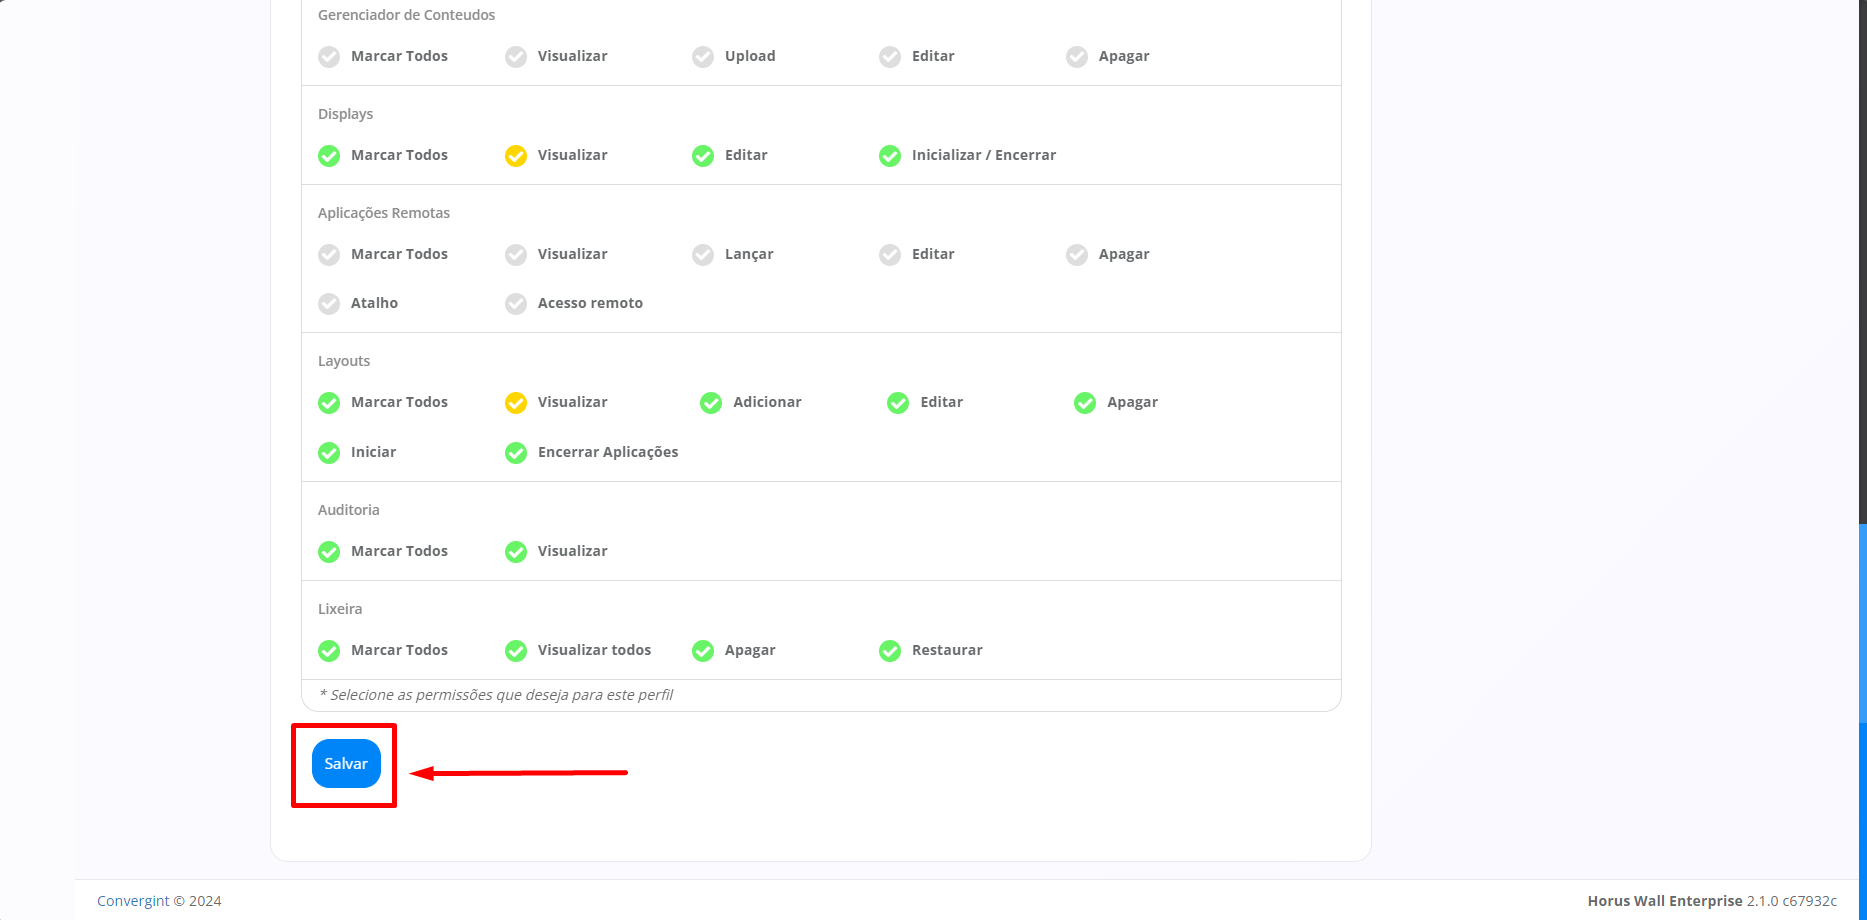
Task: Toggle the Restaurar permission in Lixeira
Action: (x=890, y=650)
